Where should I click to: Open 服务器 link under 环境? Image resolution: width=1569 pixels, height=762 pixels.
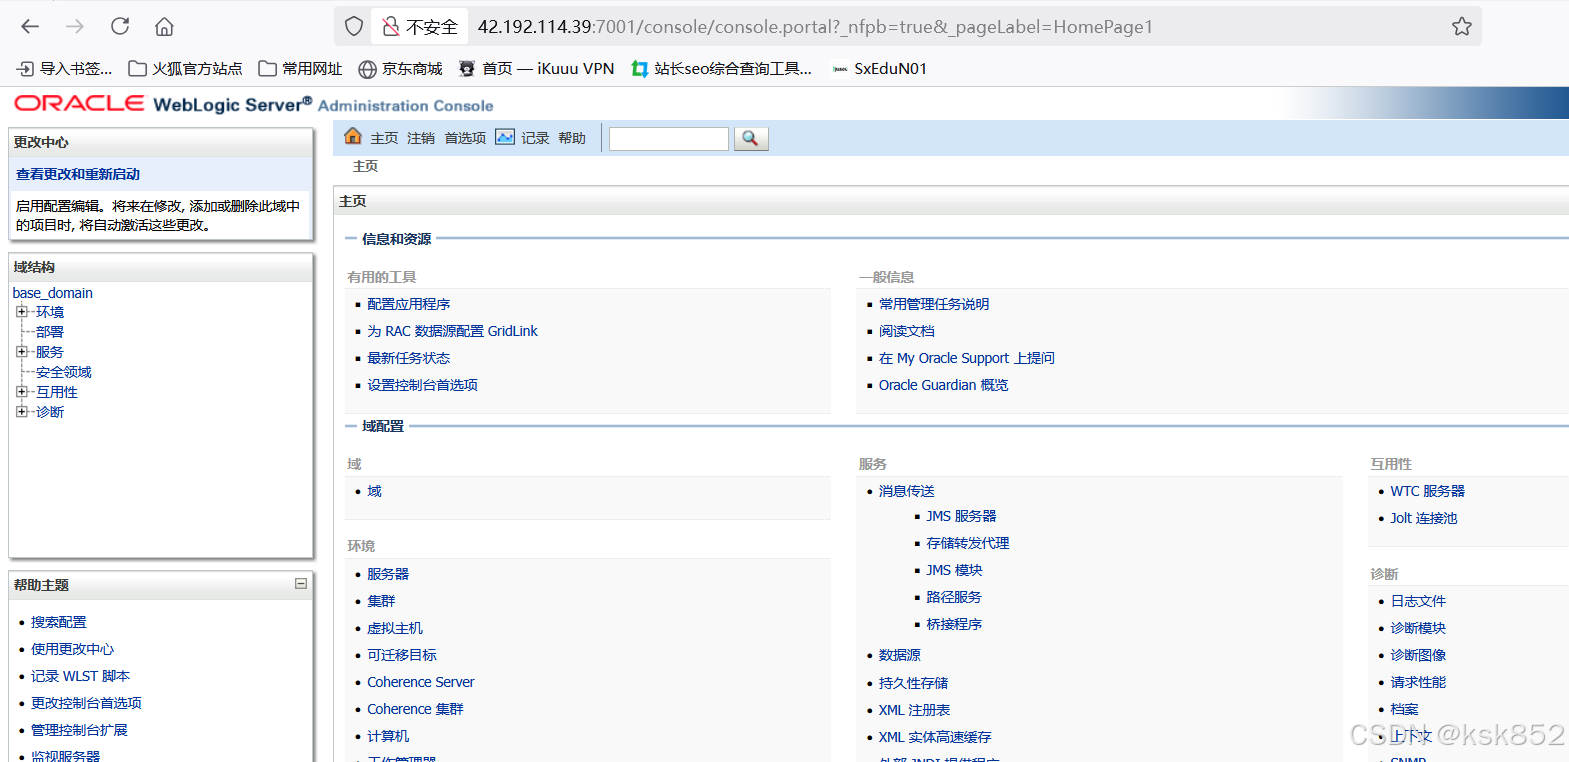click(388, 574)
